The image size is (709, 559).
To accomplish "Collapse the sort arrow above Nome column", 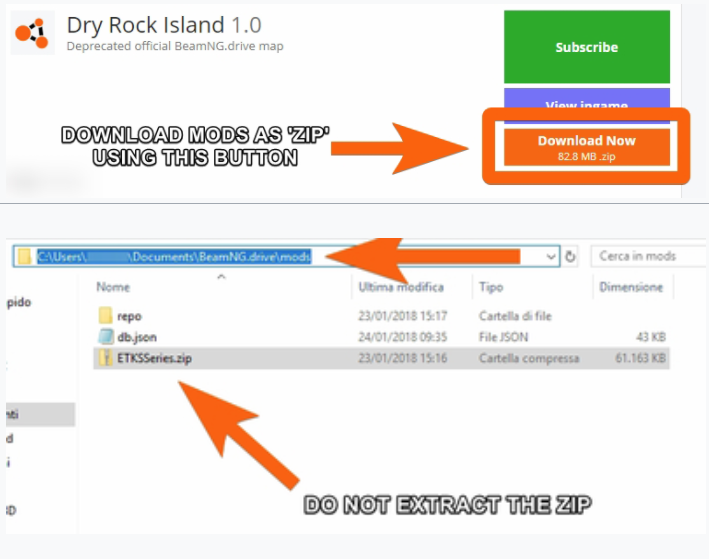I will click(221, 276).
